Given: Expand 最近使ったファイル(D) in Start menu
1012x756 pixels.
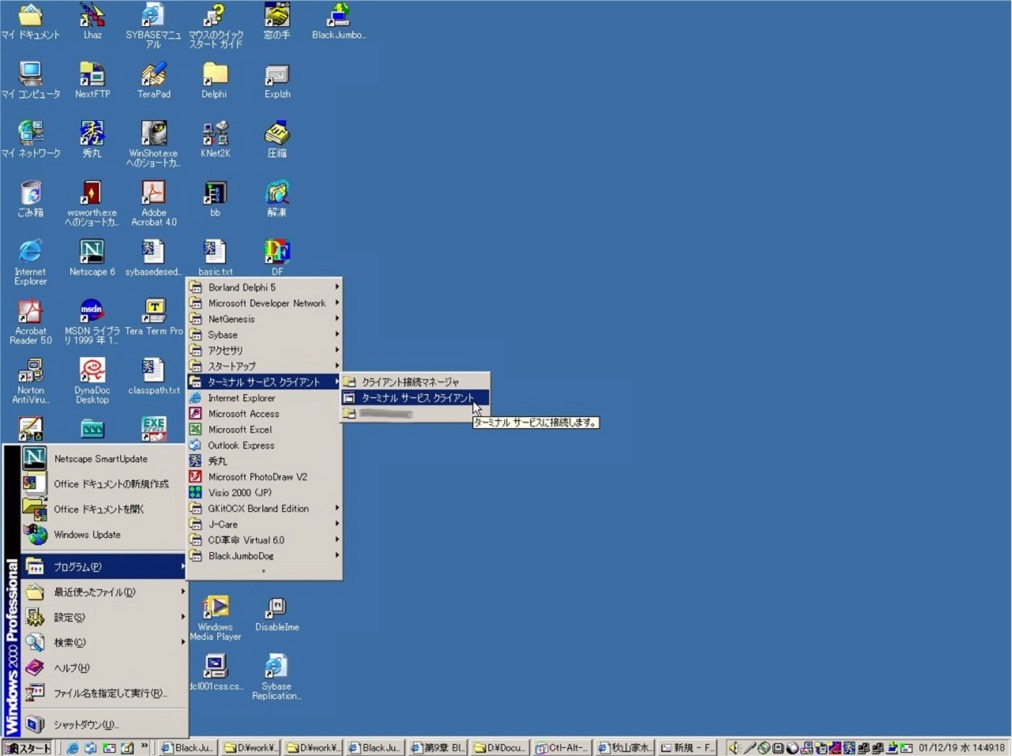Looking at the screenshot, I should (105, 592).
